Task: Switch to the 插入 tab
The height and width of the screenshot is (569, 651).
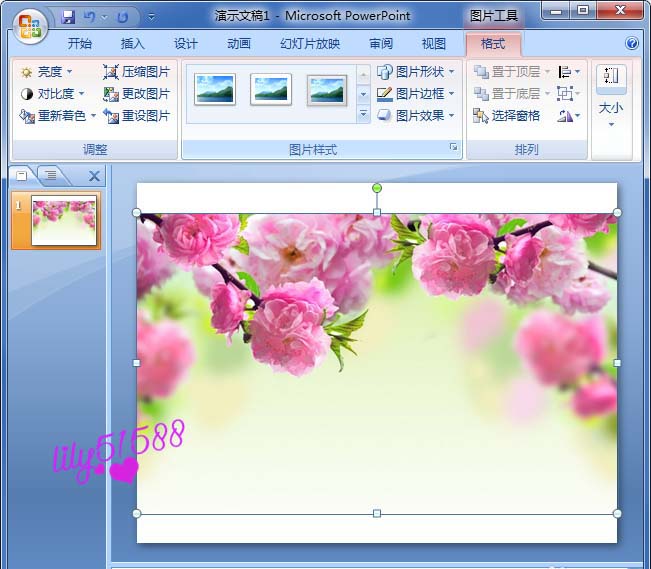Action: pyautogui.click(x=133, y=43)
